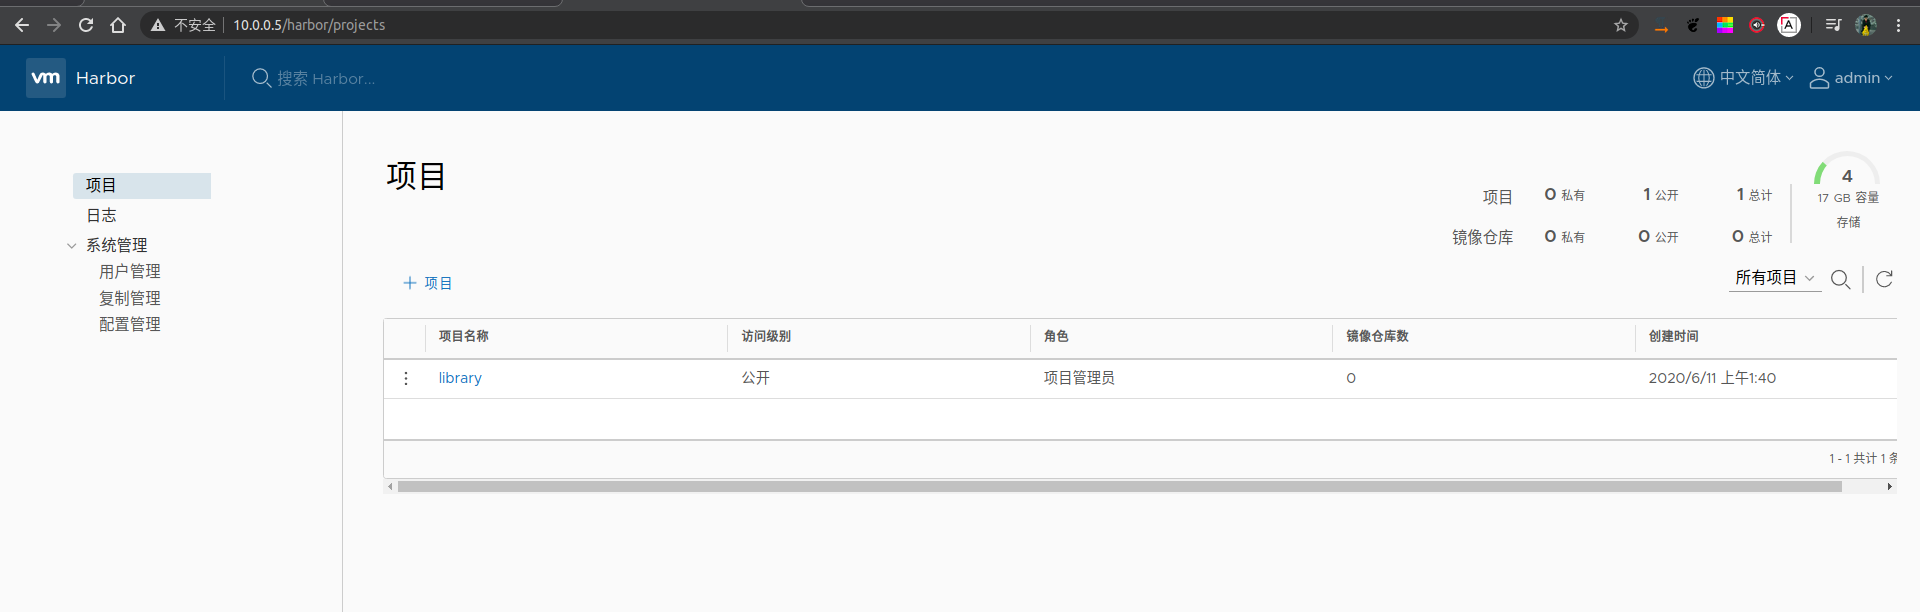Click the horizontal scrollbar thumb under the table

(1119, 487)
